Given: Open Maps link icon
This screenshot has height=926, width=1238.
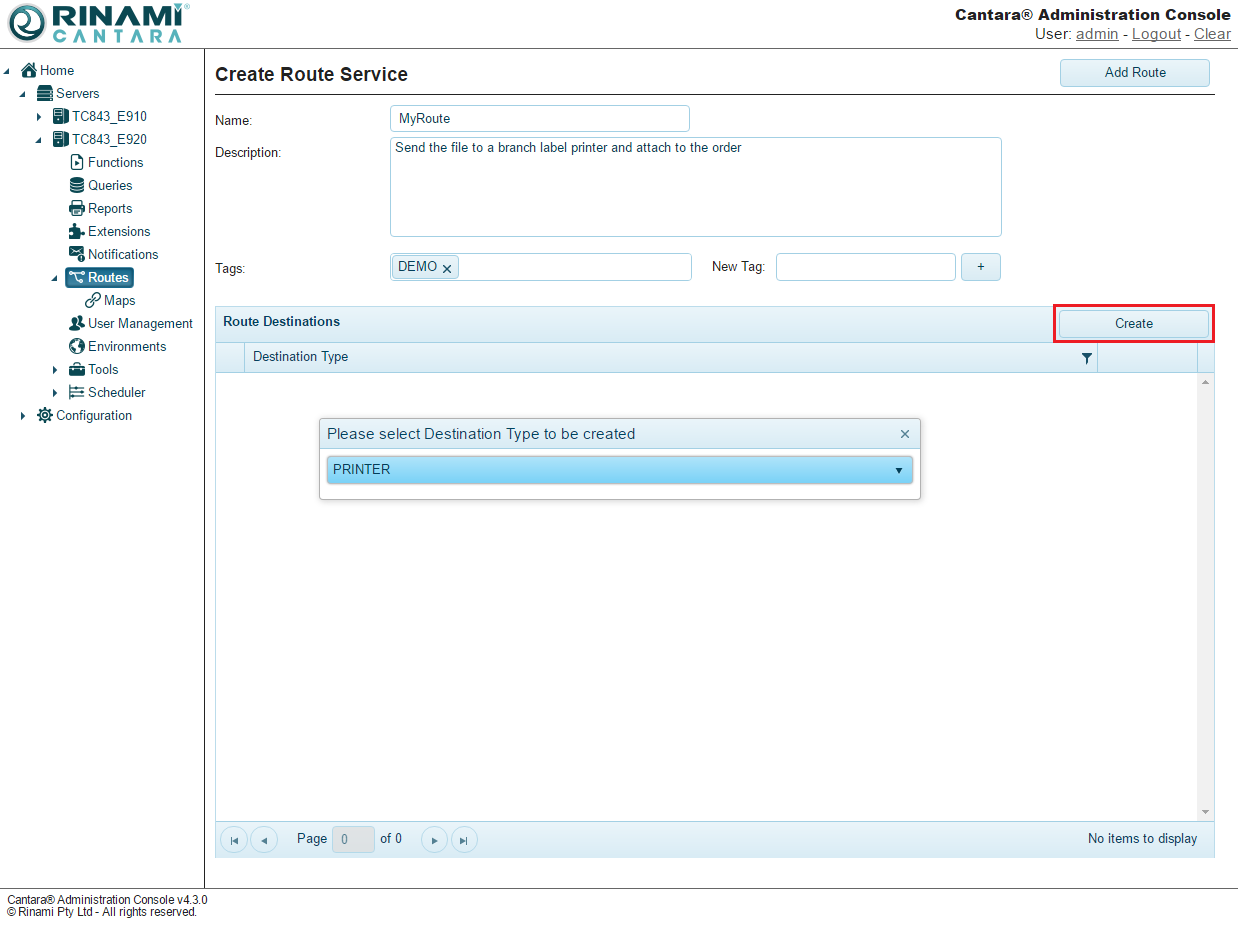Looking at the screenshot, I should point(93,300).
